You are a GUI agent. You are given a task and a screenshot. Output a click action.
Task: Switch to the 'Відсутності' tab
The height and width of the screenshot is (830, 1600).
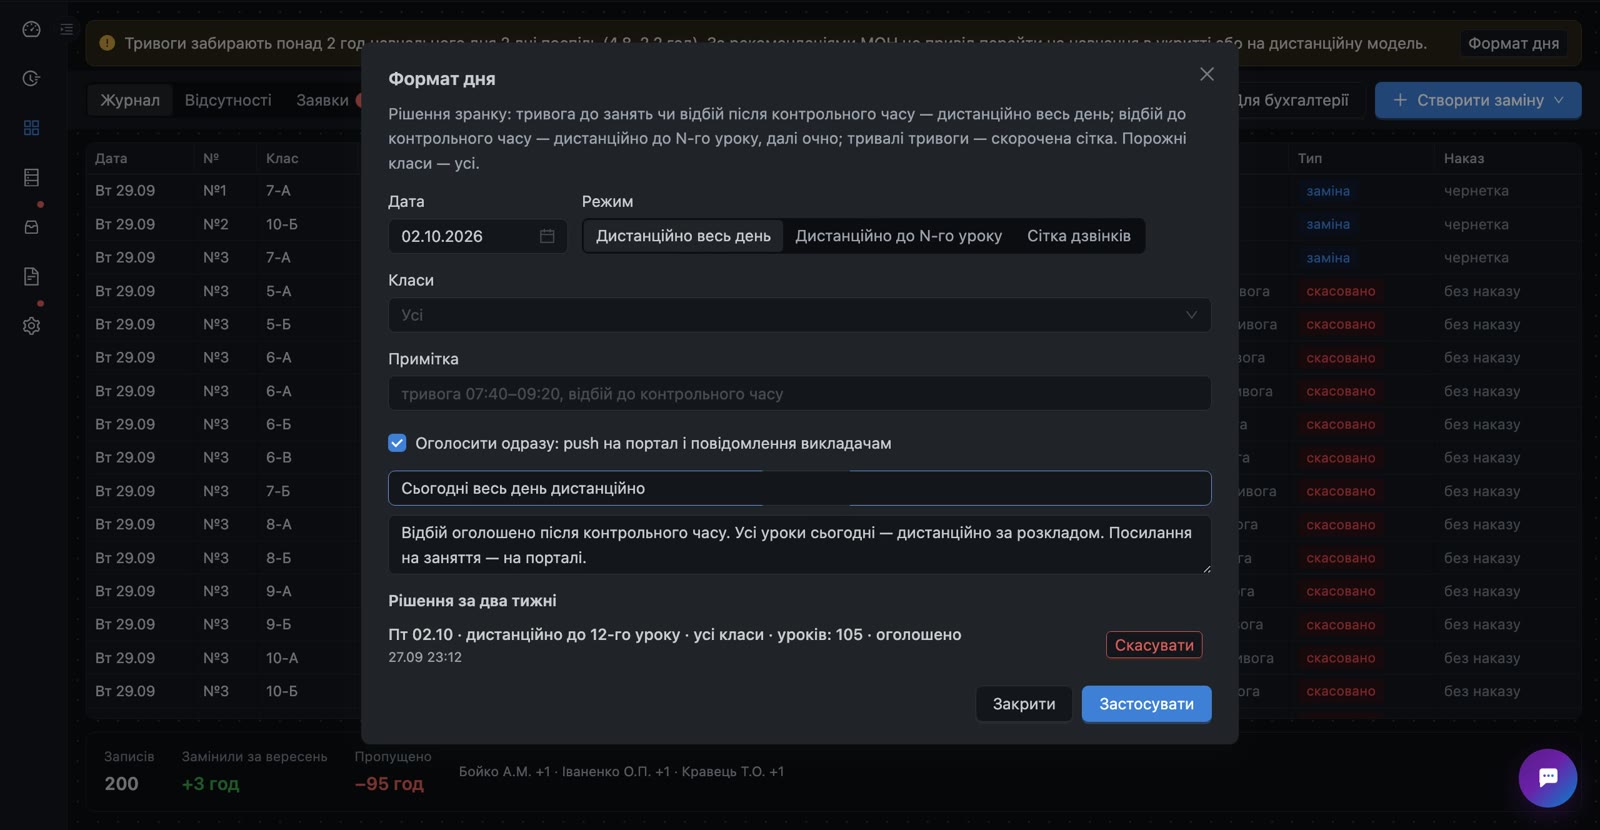click(x=228, y=100)
